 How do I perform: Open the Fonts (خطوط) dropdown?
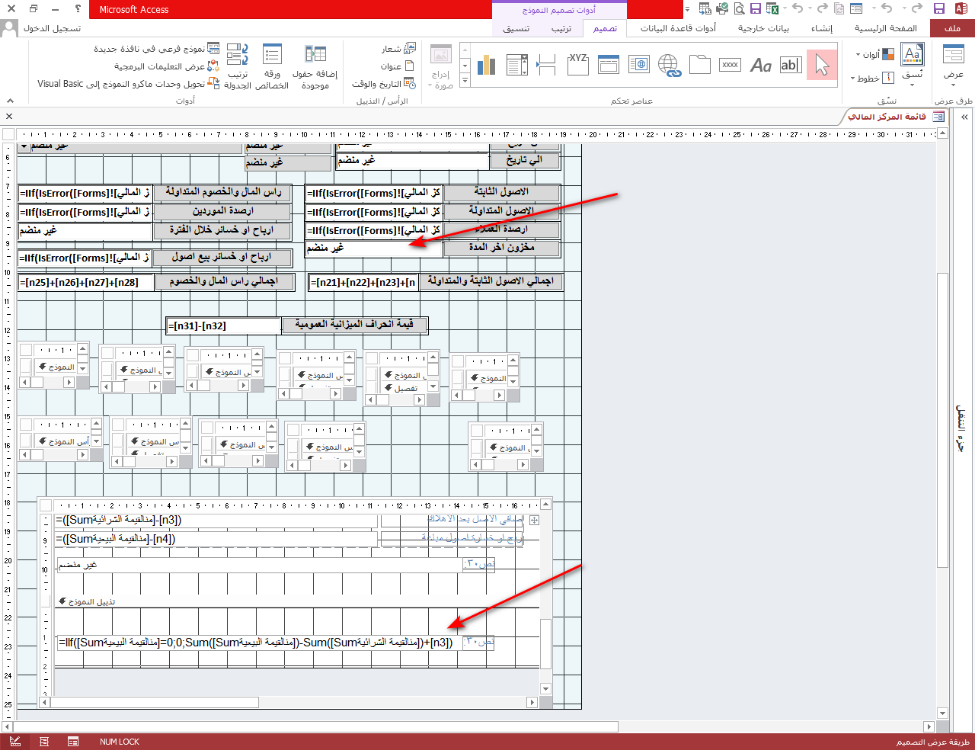click(872, 78)
